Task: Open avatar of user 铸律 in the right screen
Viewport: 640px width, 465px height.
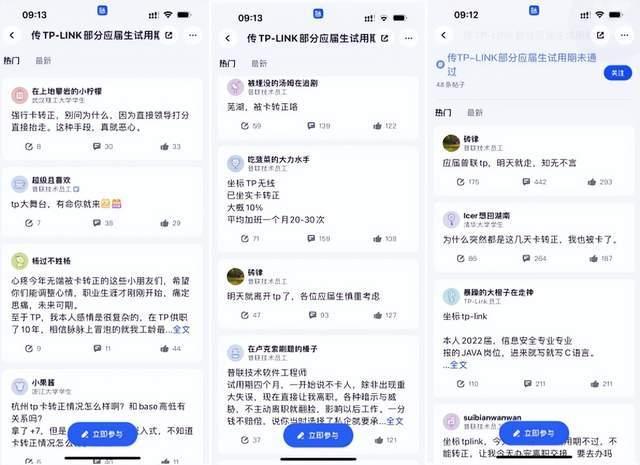Action: click(451, 143)
